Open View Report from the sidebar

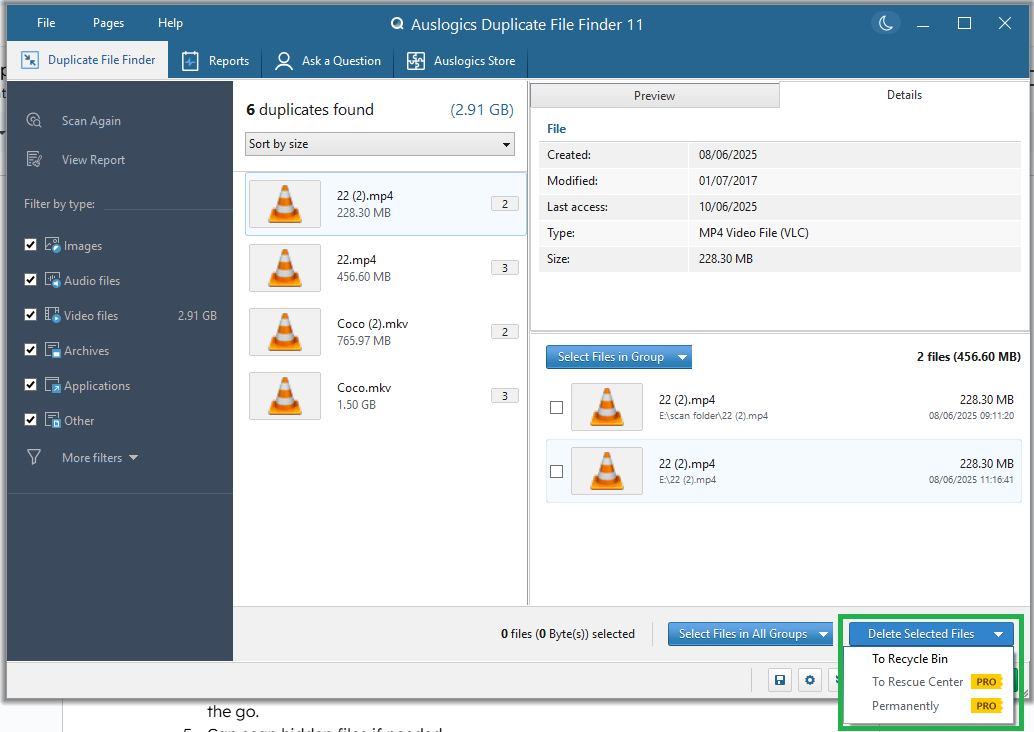(x=92, y=160)
